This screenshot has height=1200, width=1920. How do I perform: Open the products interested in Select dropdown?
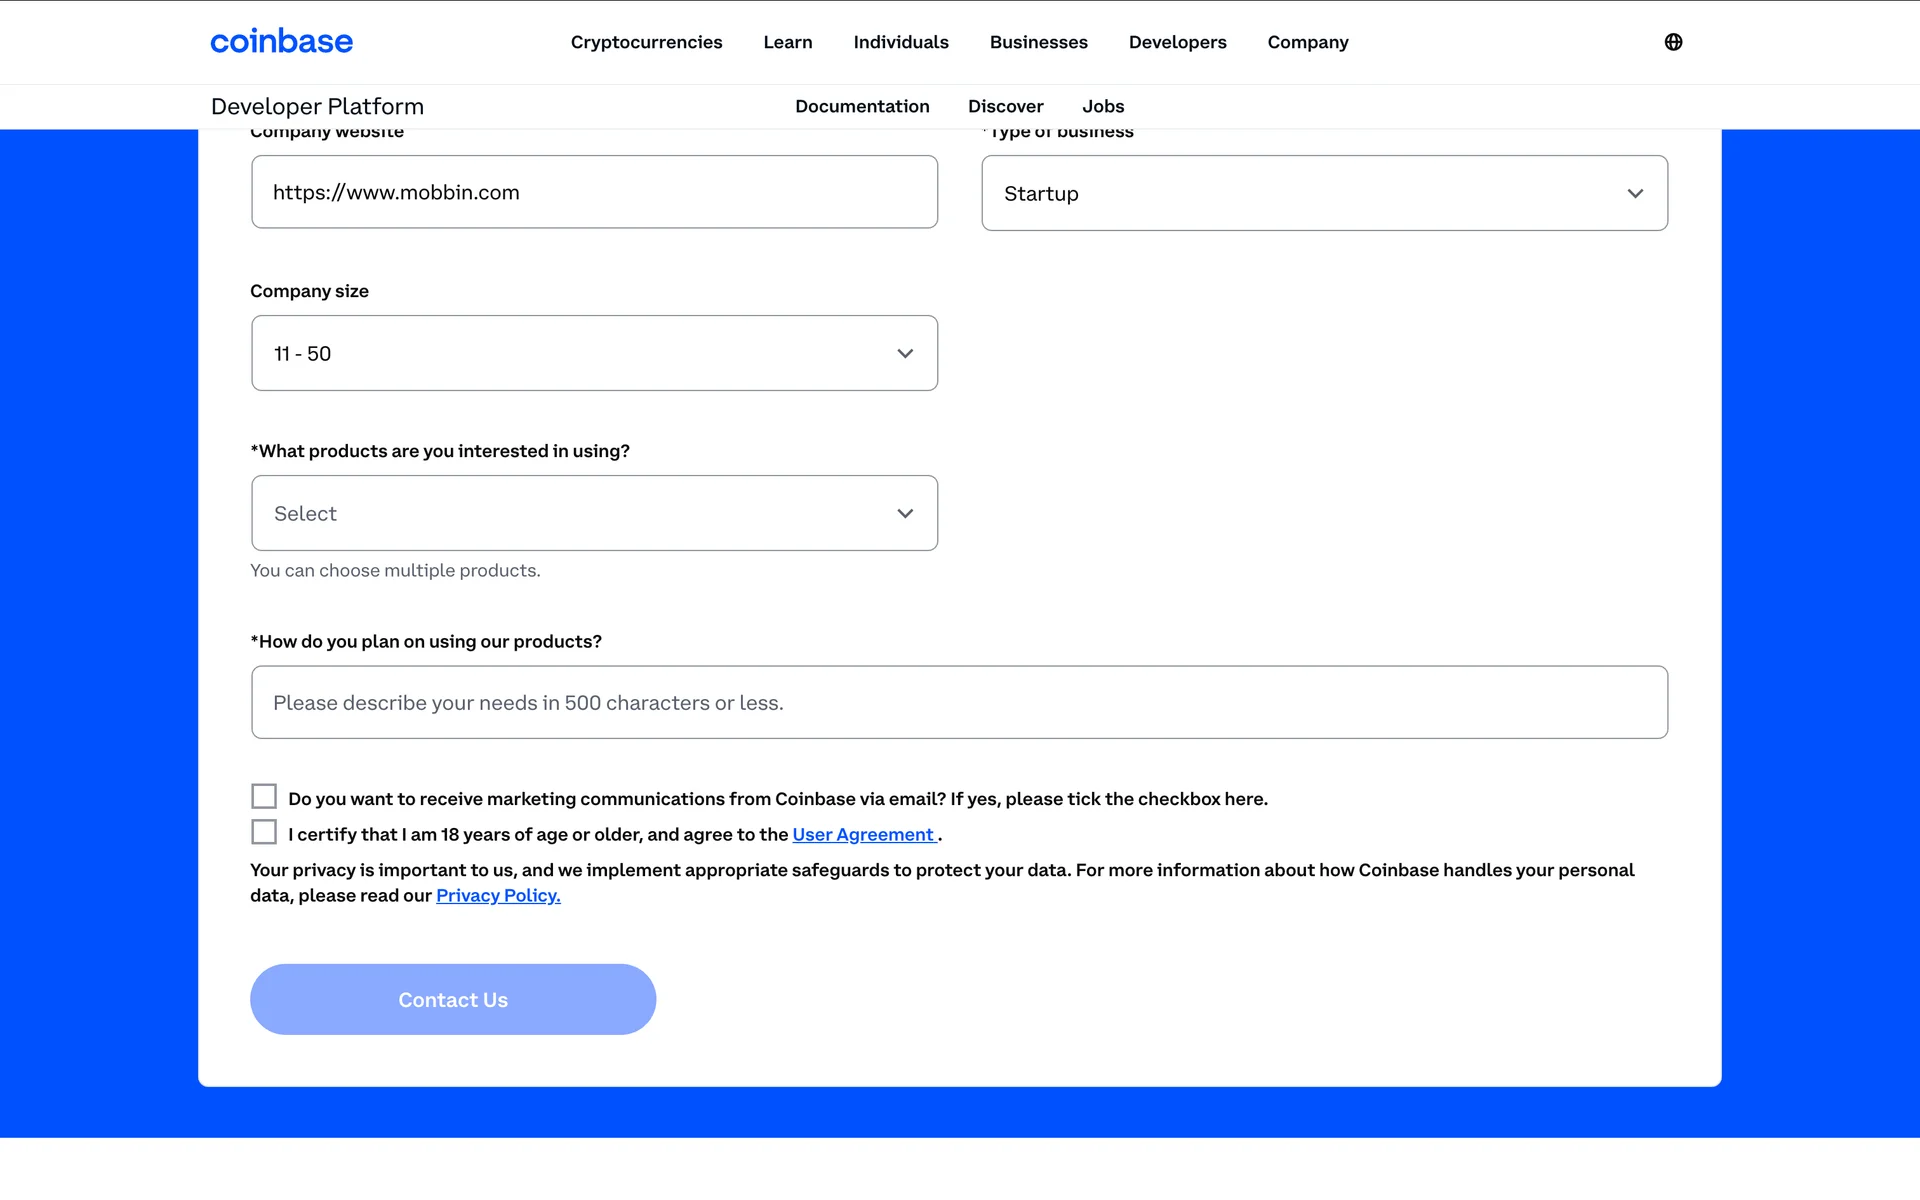point(594,513)
